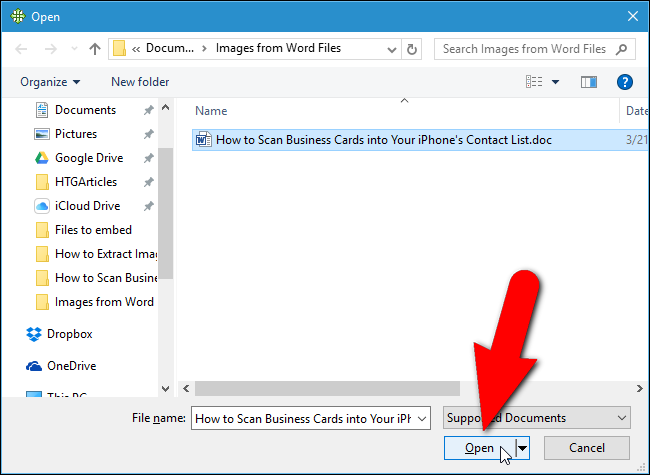Click the folder icon in address bar
The image size is (650, 475).
[x=119, y=48]
